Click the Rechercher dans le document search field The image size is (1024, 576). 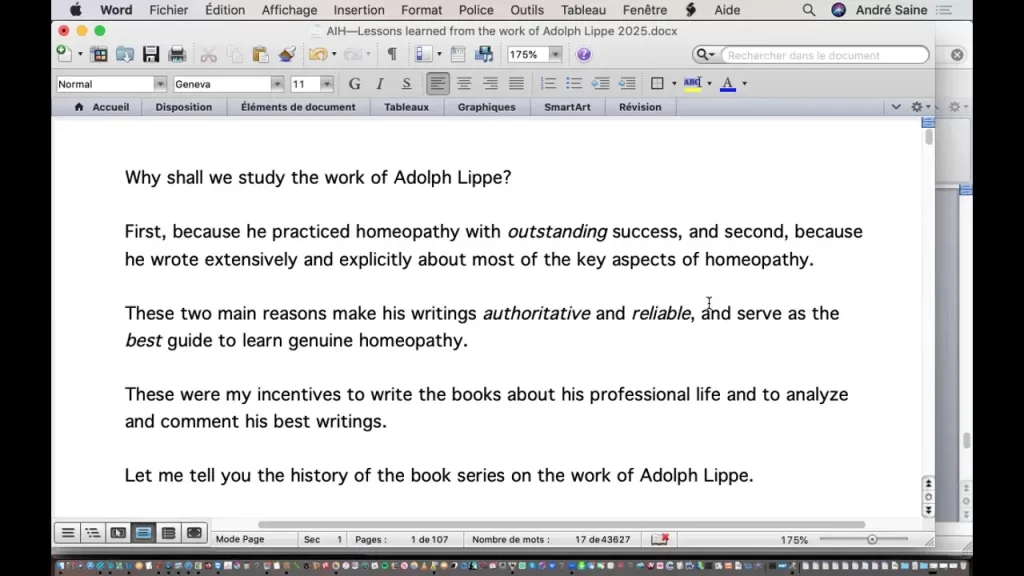[825, 55]
